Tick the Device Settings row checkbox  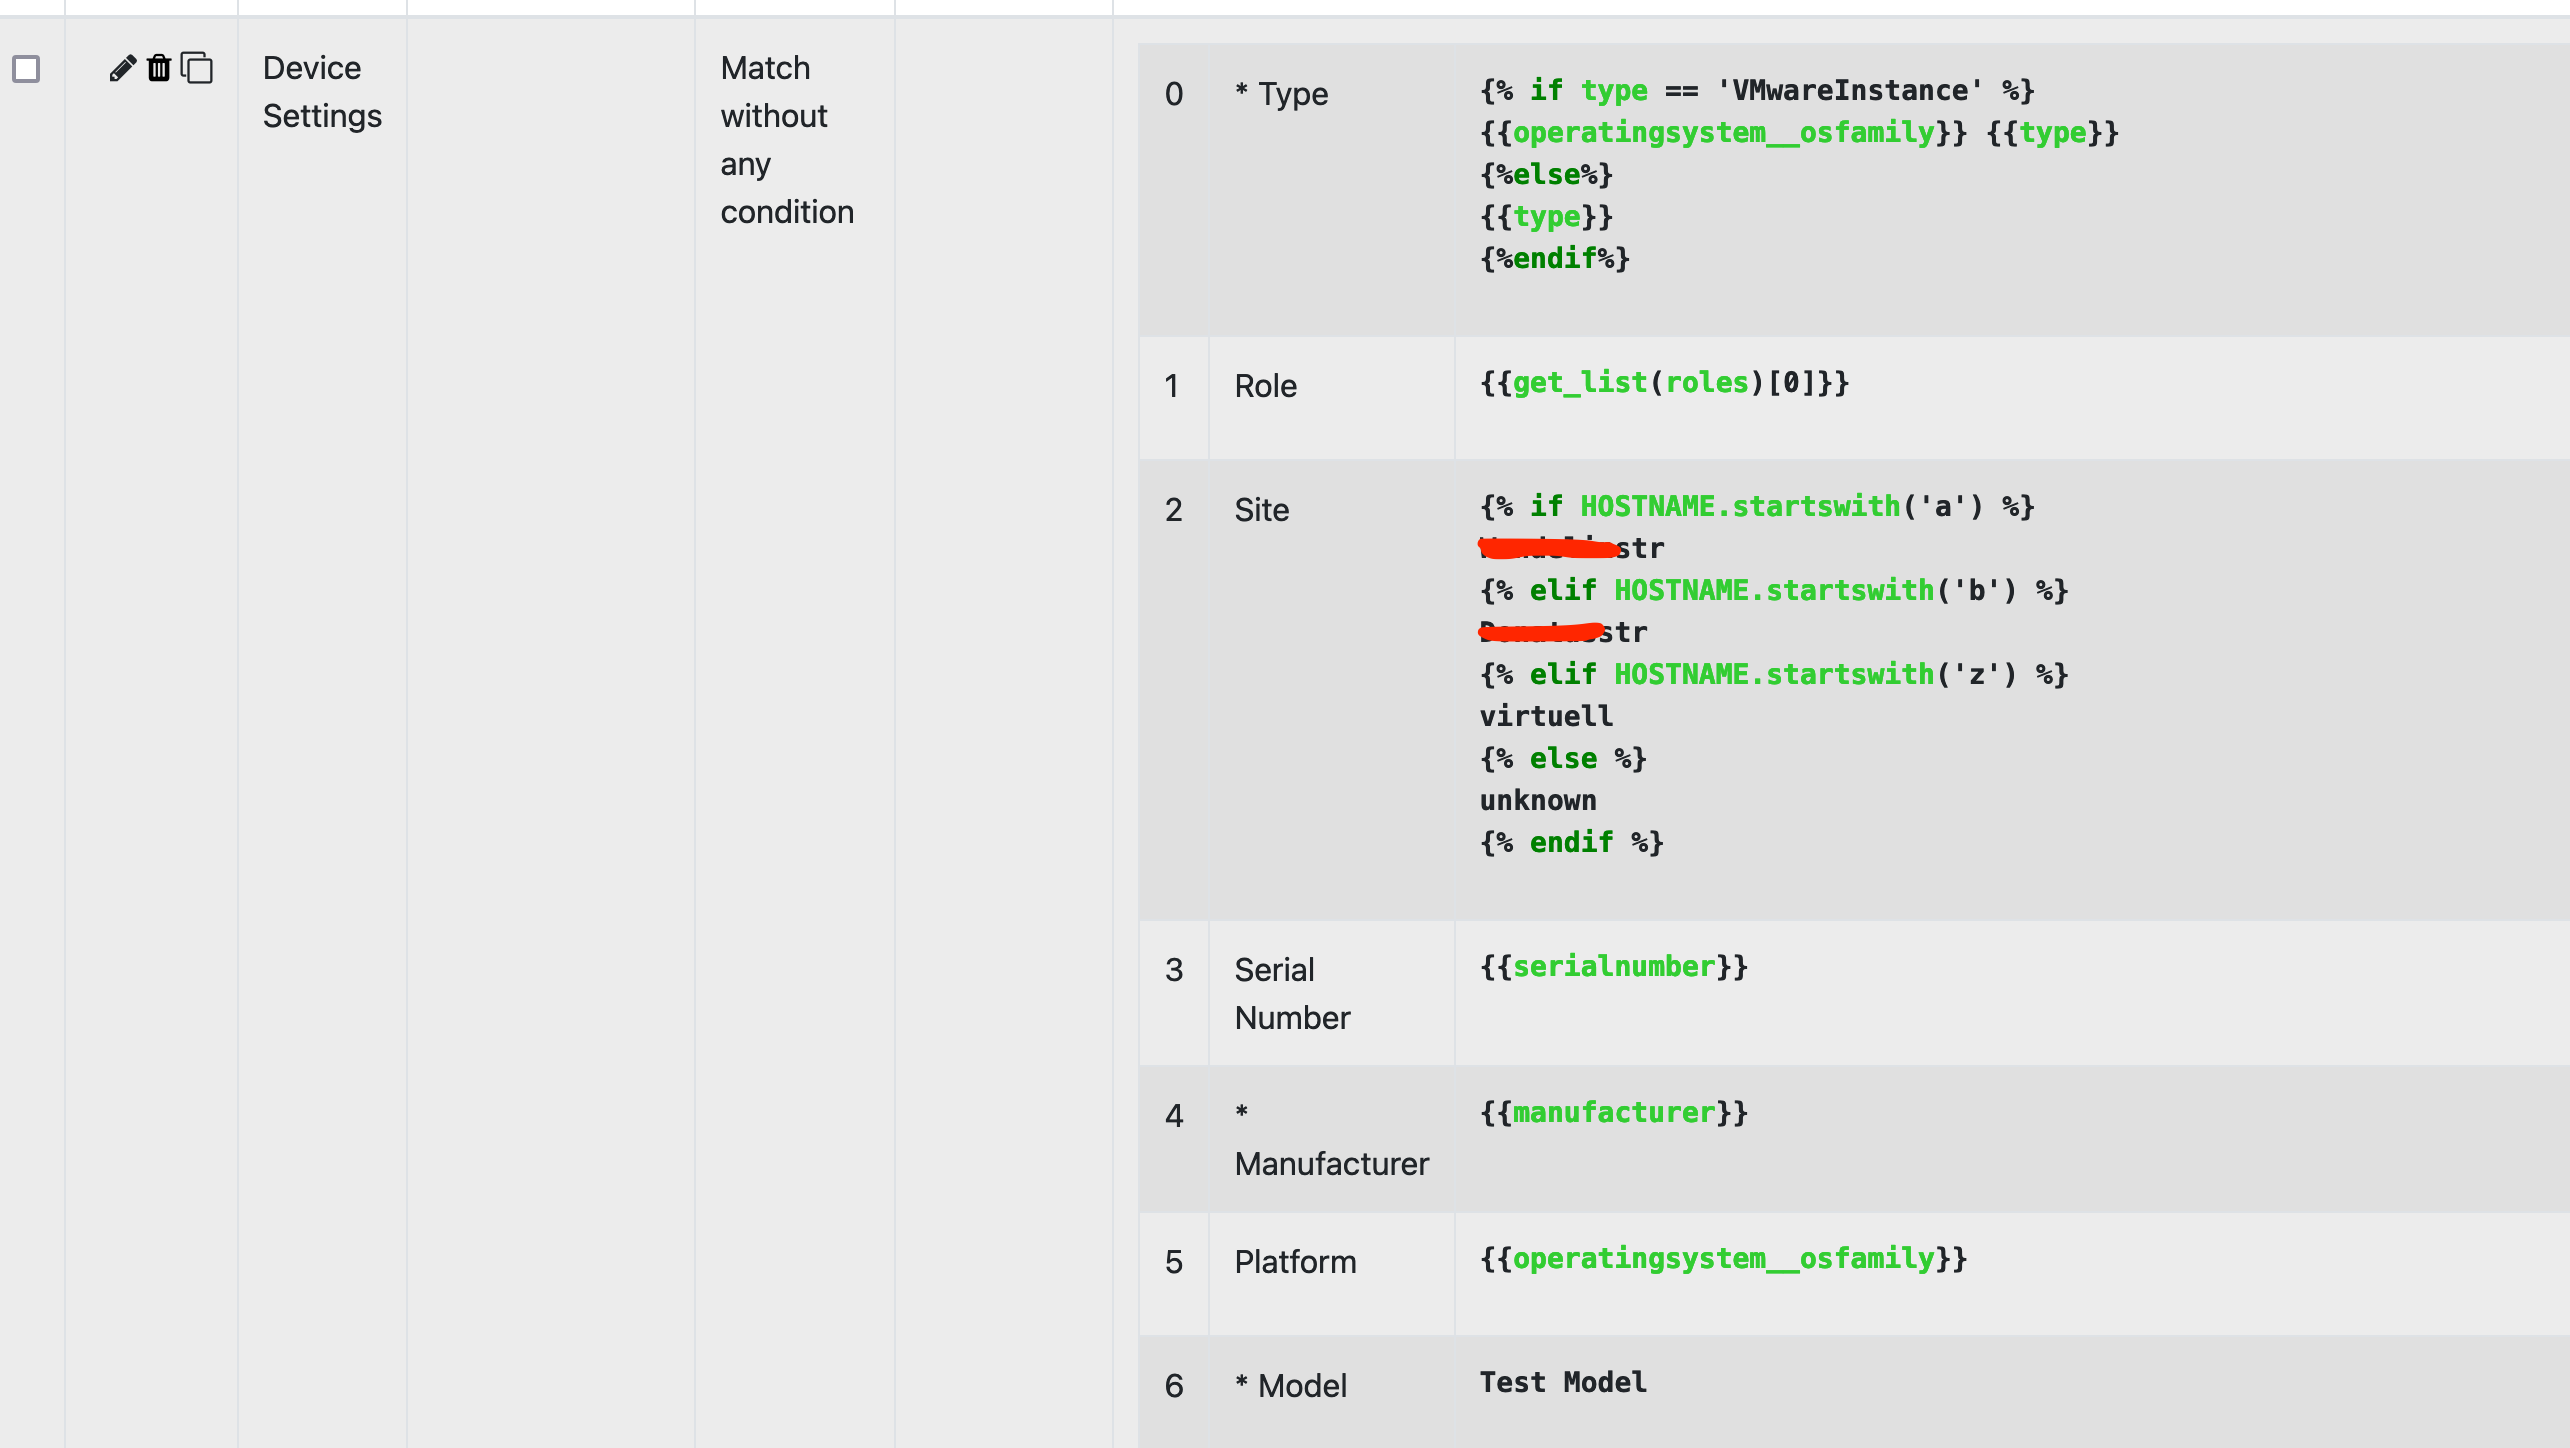click(x=26, y=69)
